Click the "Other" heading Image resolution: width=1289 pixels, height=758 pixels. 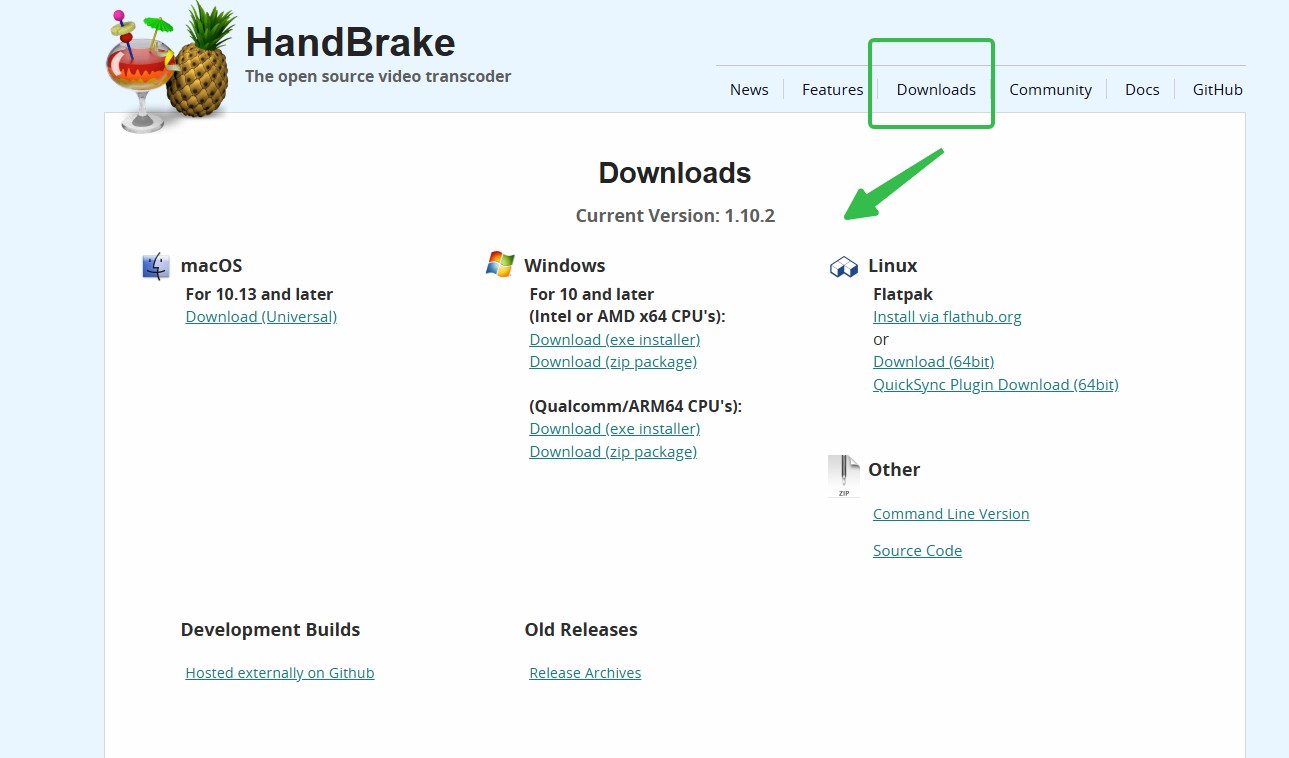(x=894, y=470)
